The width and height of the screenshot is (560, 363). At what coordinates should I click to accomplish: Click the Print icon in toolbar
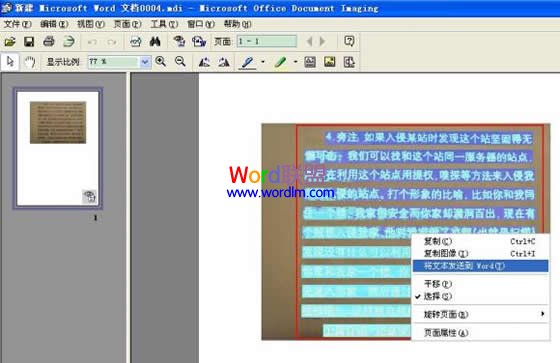49,41
